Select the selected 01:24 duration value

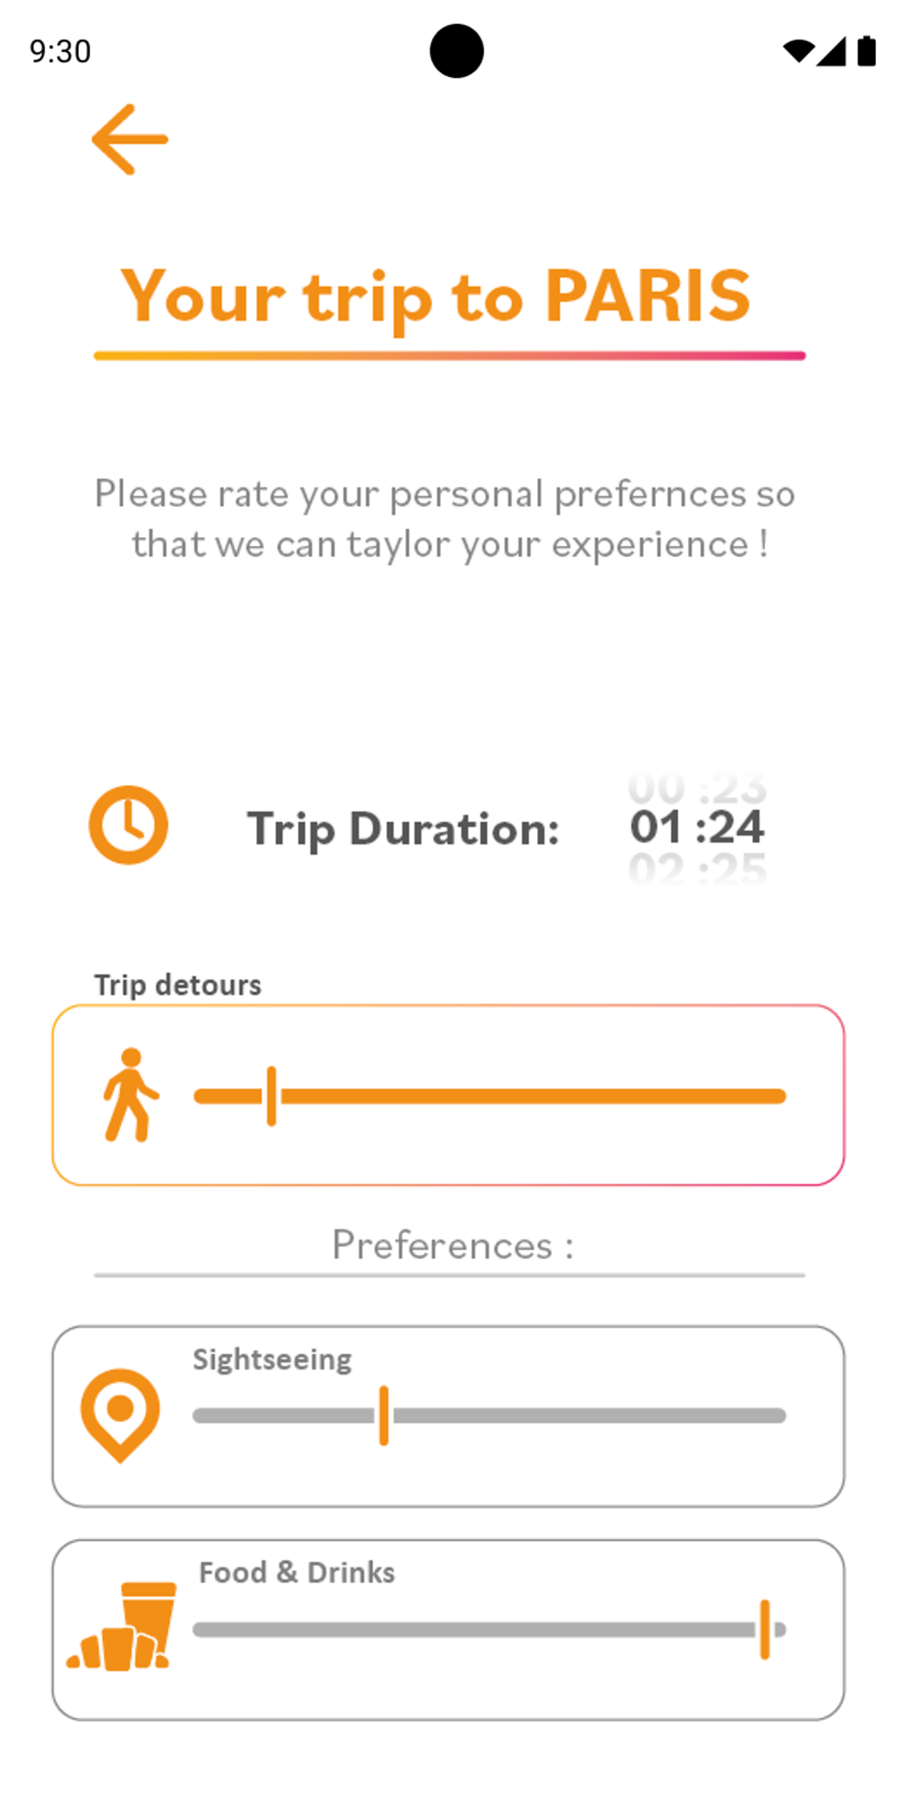[697, 828]
